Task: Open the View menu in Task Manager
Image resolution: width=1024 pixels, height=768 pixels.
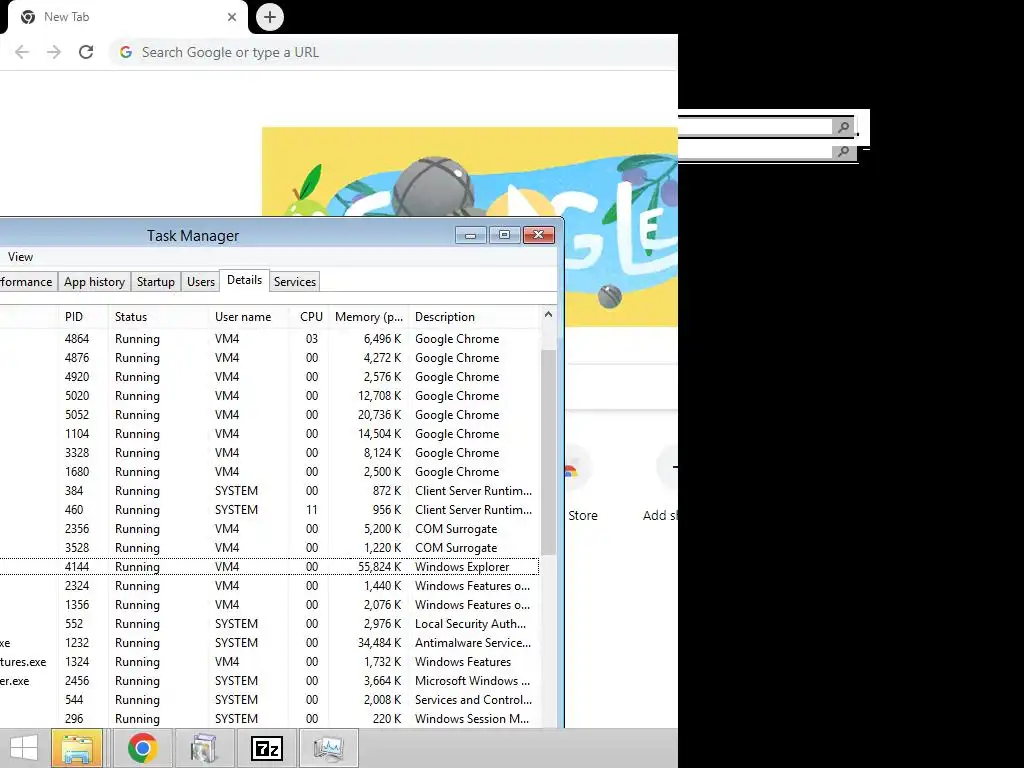Action: [x=20, y=257]
